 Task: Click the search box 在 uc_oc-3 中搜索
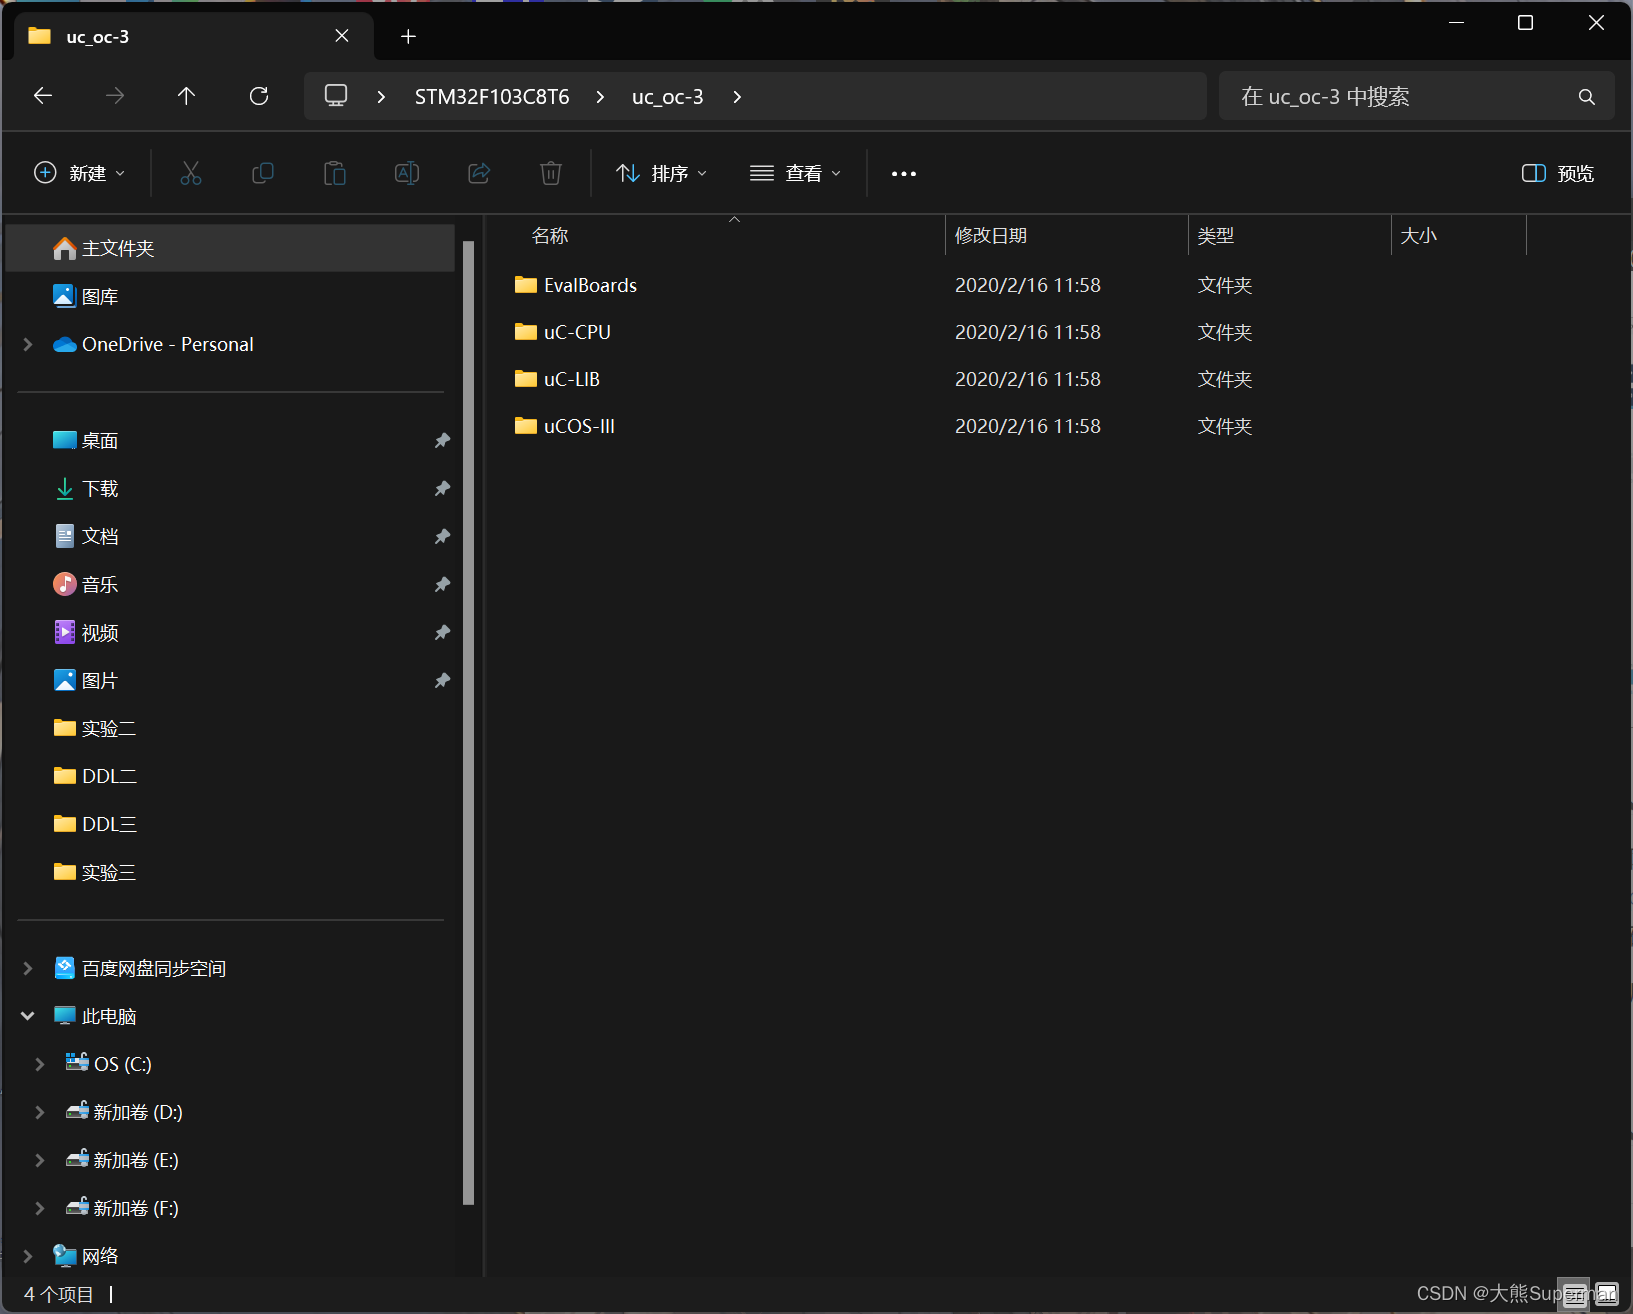(x=1416, y=96)
